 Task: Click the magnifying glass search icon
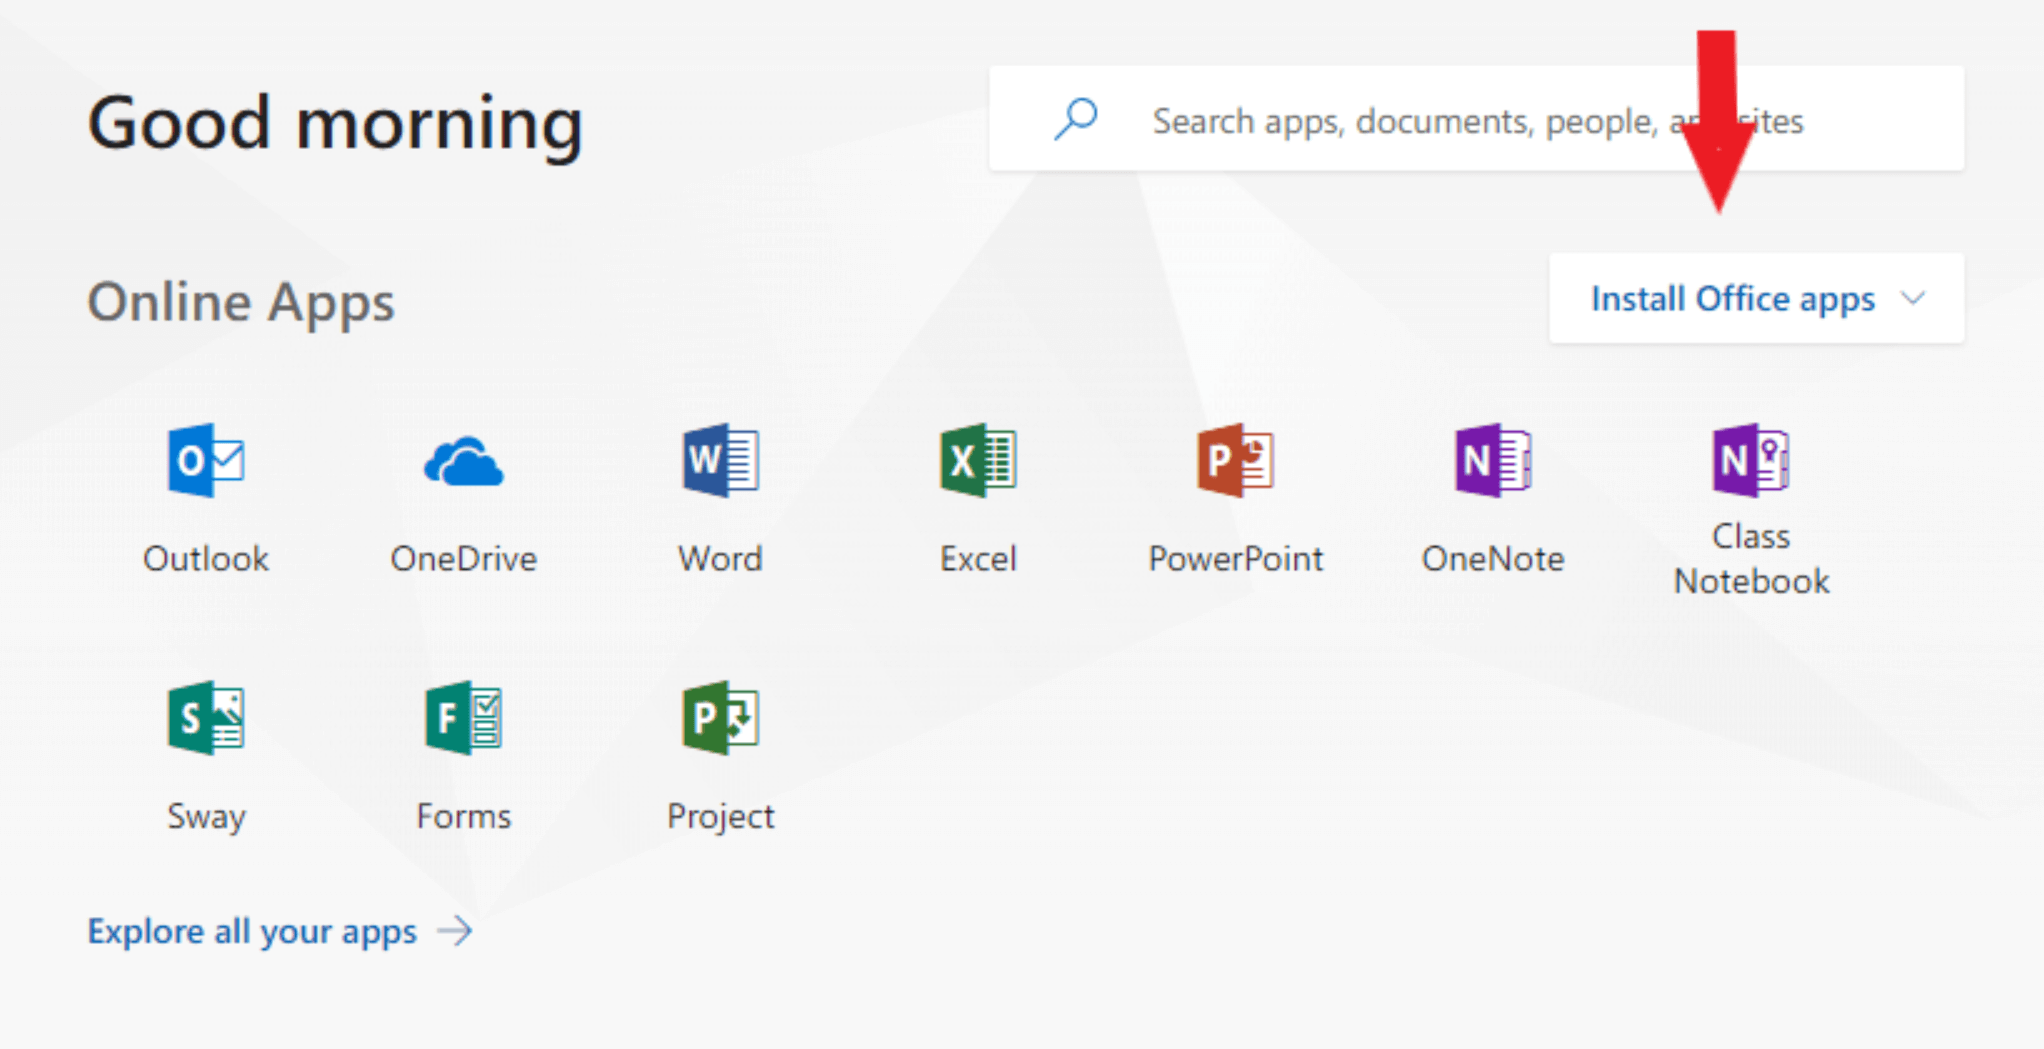[1075, 119]
